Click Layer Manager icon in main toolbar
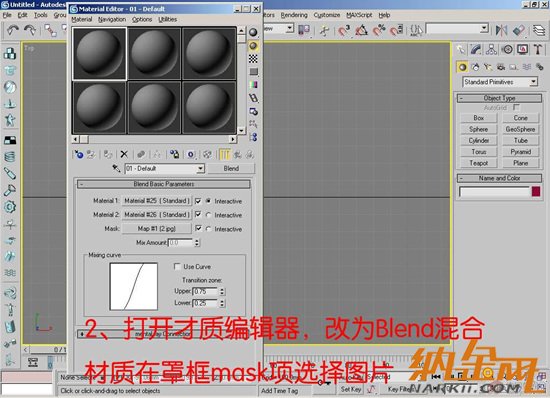Viewport: 550px width, 398px height. click(539, 31)
